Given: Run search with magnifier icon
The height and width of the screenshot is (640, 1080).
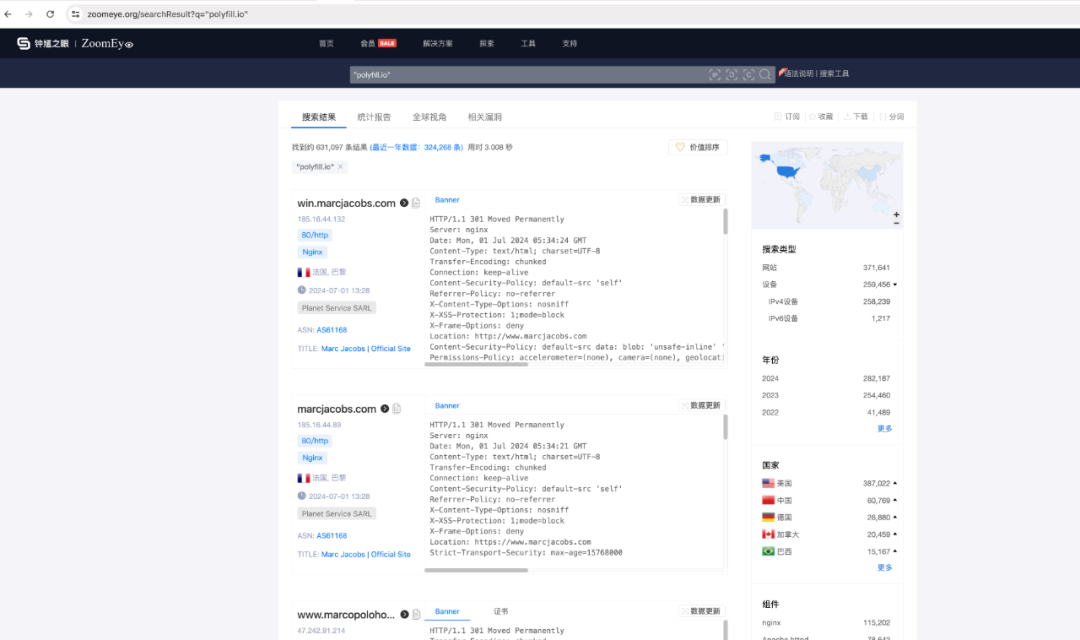Looking at the screenshot, I should (x=765, y=74).
